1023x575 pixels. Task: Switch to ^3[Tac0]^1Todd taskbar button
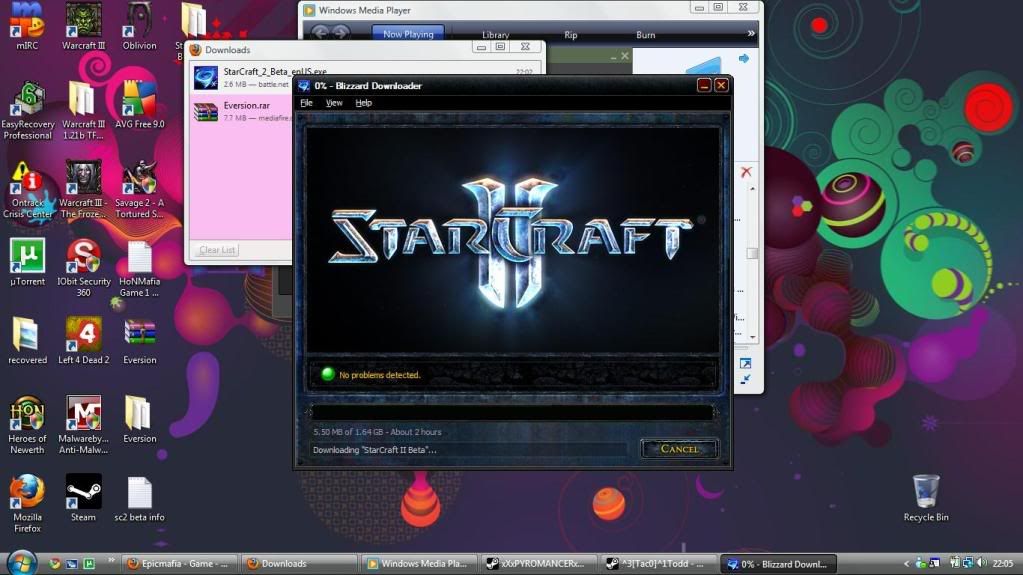point(657,563)
